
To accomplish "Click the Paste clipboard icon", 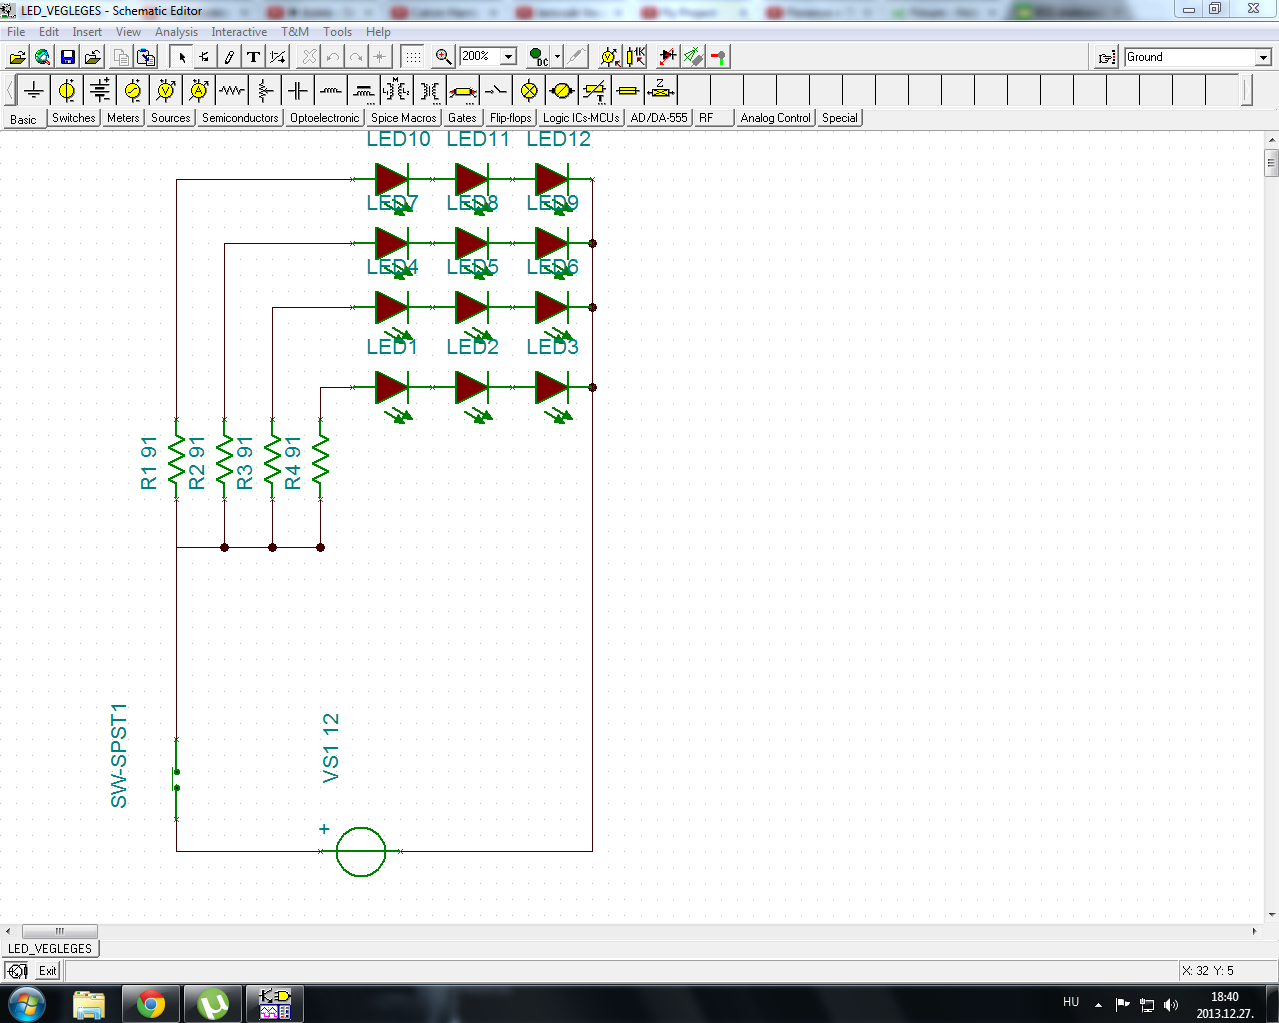I will [146, 57].
